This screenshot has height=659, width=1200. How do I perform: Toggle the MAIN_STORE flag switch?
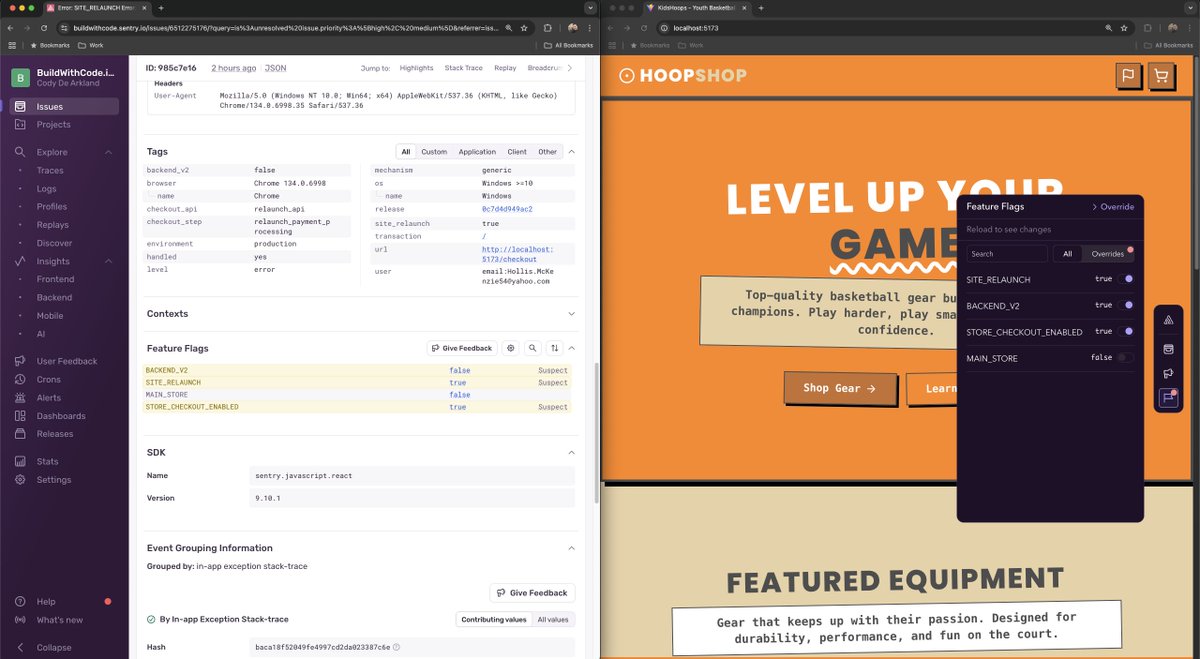click(x=1126, y=357)
